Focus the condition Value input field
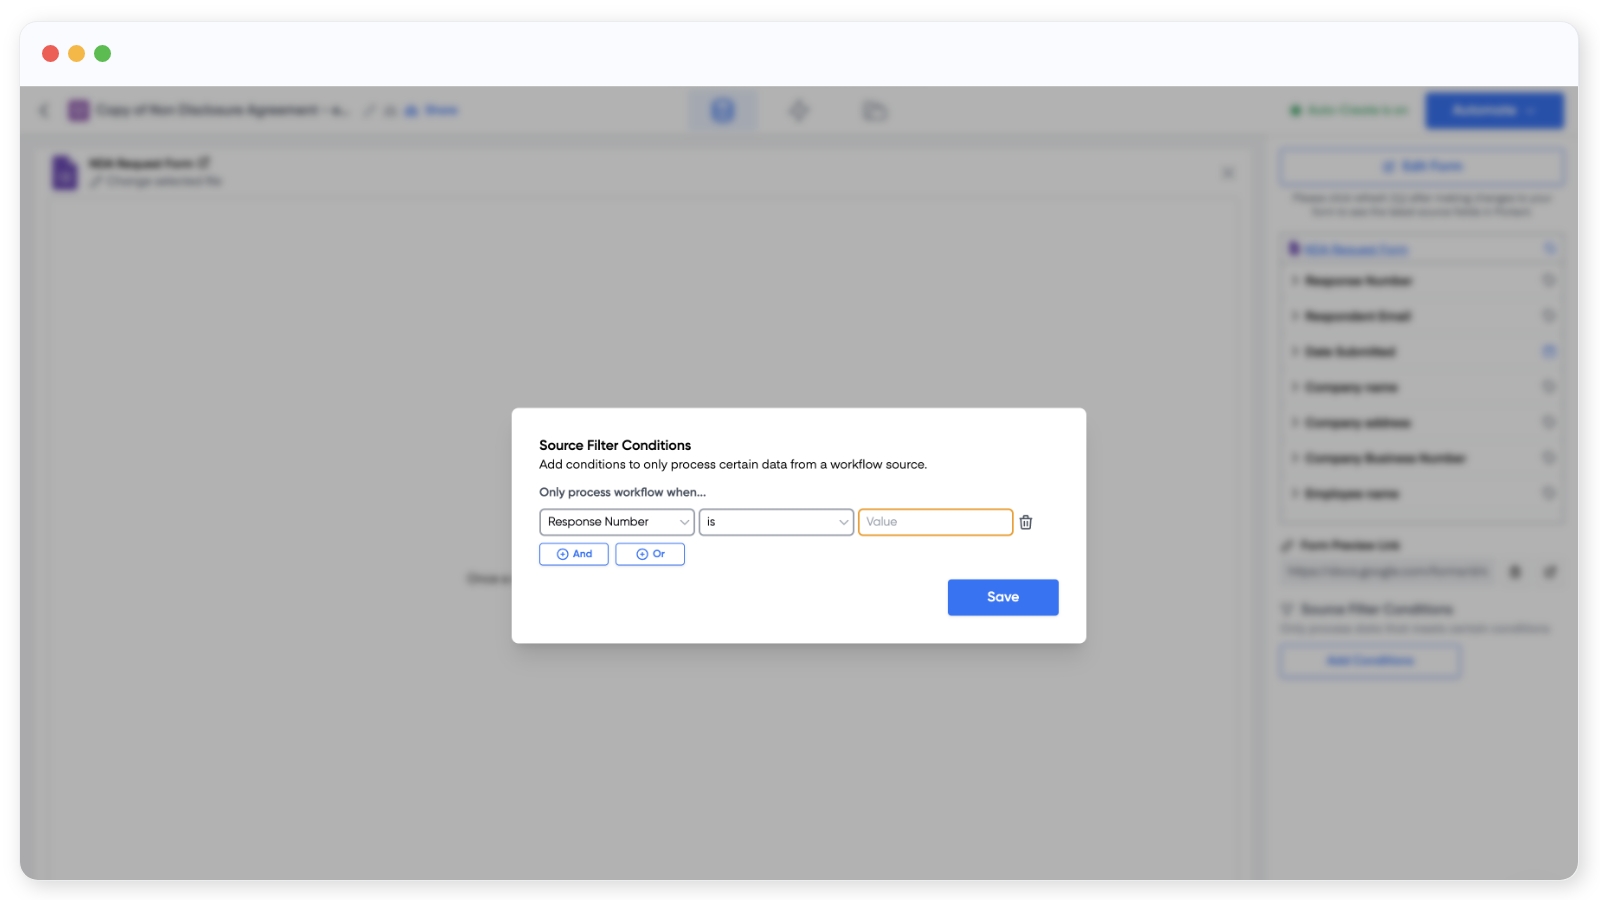This screenshot has height=900, width=1600. coord(935,522)
